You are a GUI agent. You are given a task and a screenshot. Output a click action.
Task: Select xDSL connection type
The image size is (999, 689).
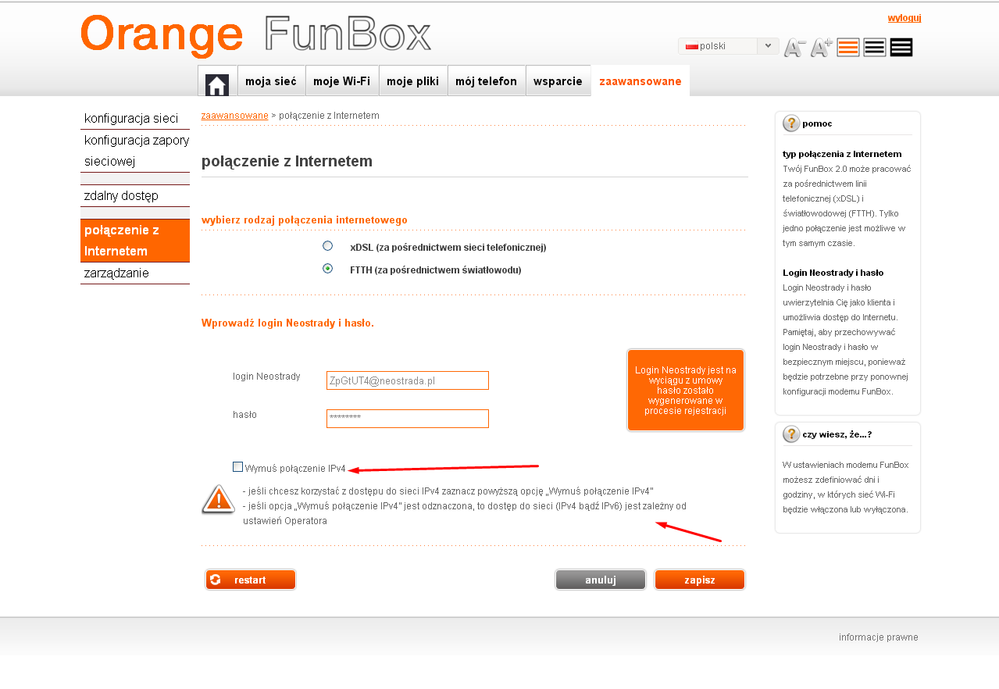(x=327, y=246)
